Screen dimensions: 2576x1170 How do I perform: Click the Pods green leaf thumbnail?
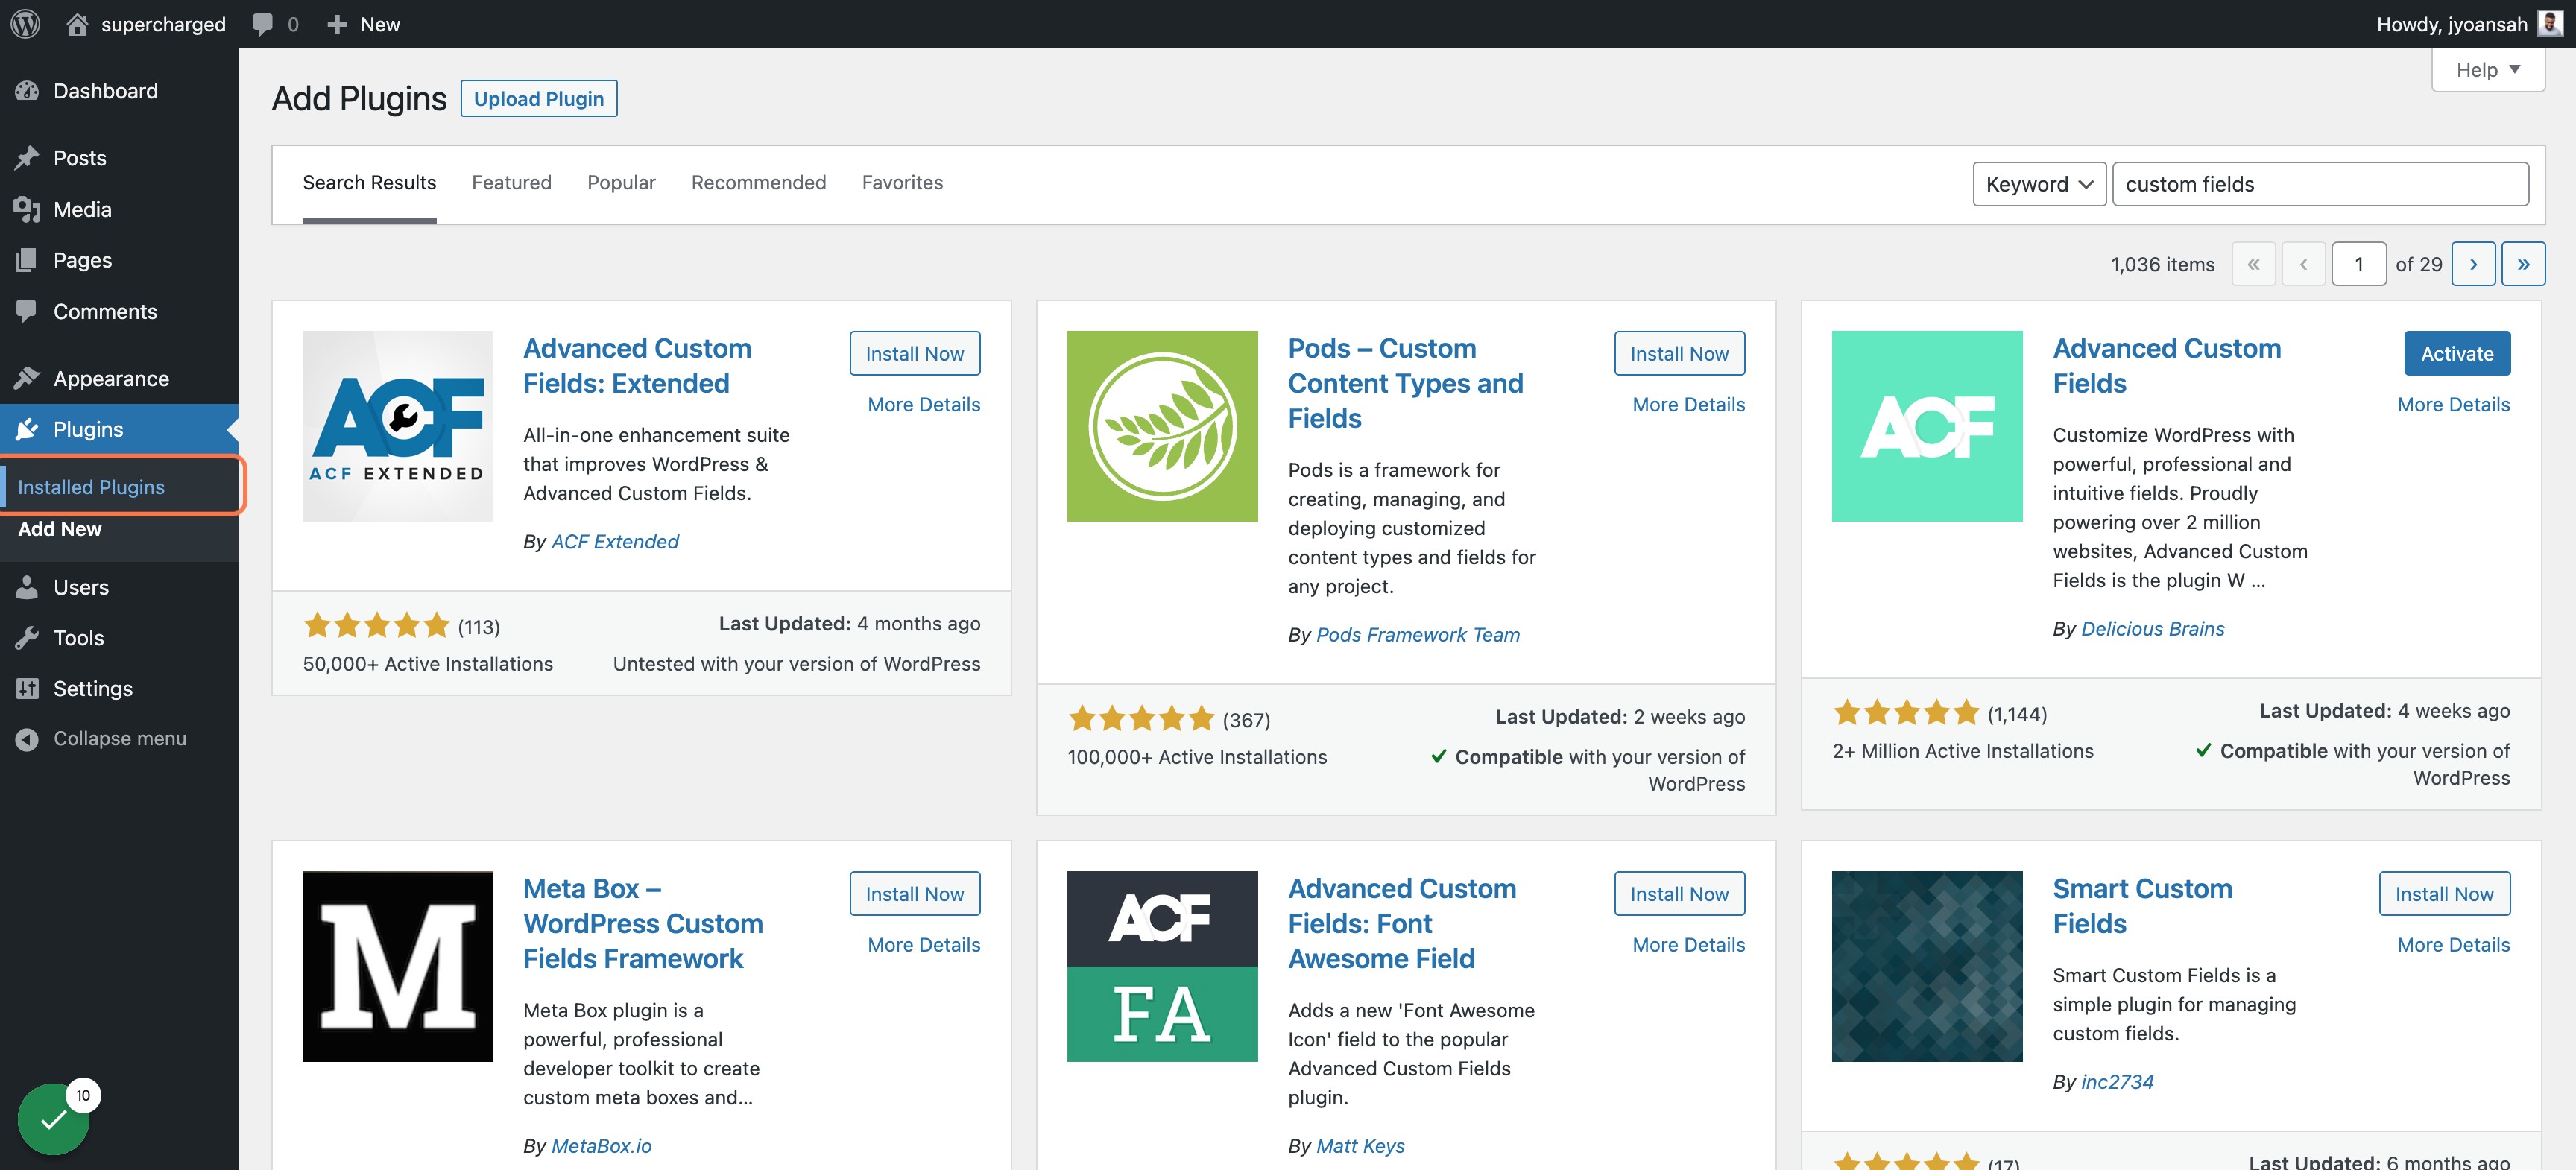1162,426
